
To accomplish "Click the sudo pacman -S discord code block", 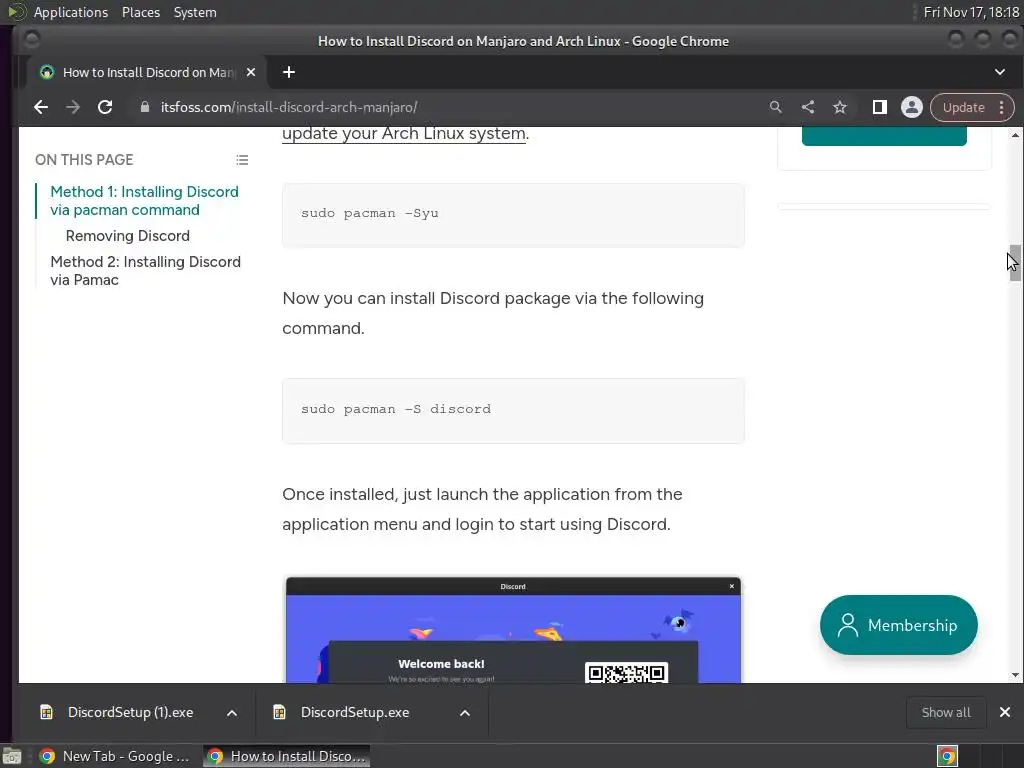I will pos(513,411).
